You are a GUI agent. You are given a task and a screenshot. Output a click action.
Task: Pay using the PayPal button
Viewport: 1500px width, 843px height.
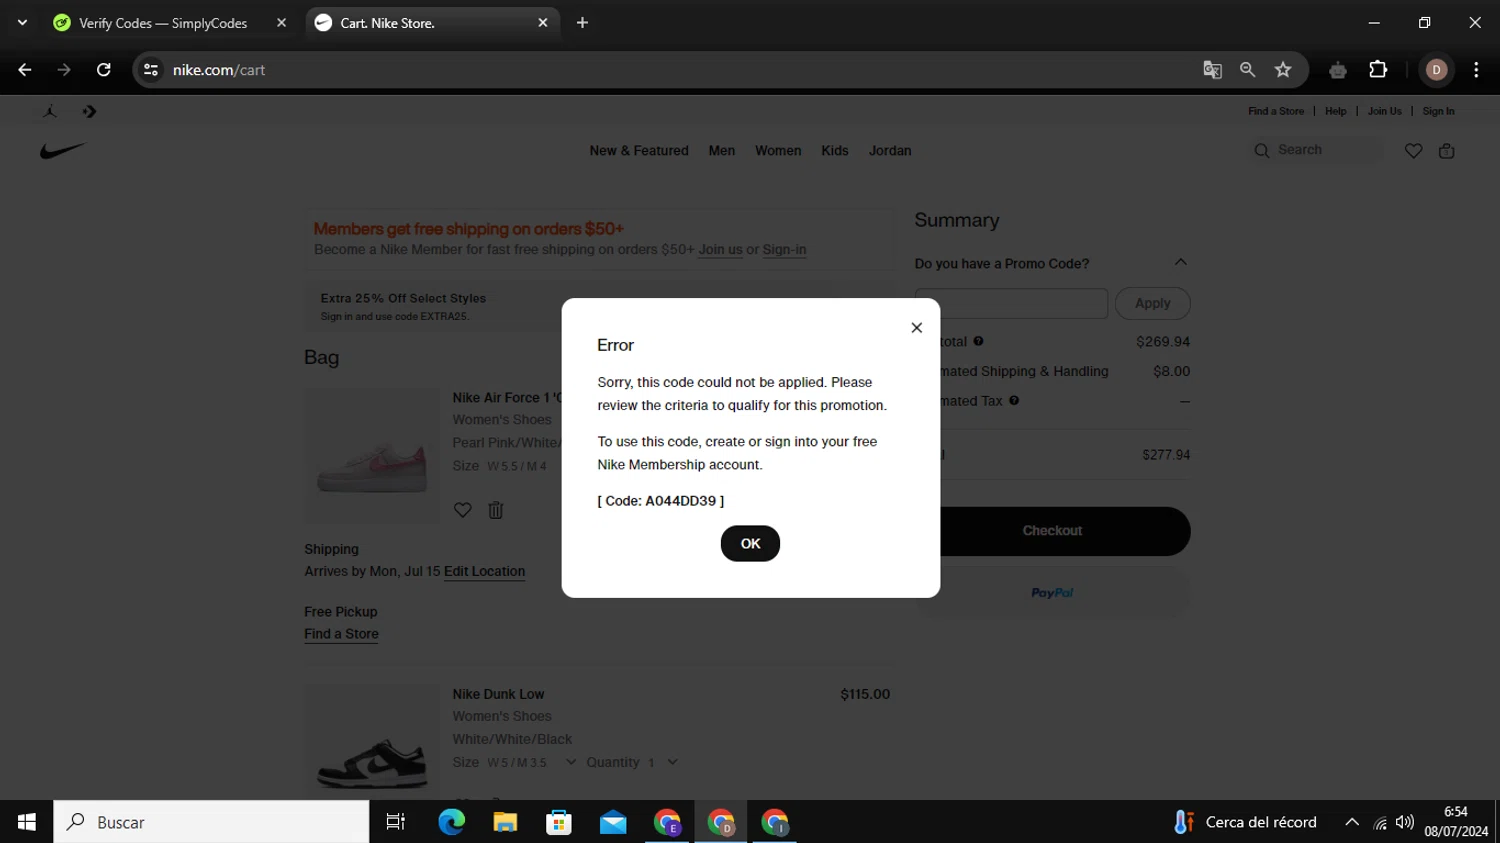(1052, 593)
